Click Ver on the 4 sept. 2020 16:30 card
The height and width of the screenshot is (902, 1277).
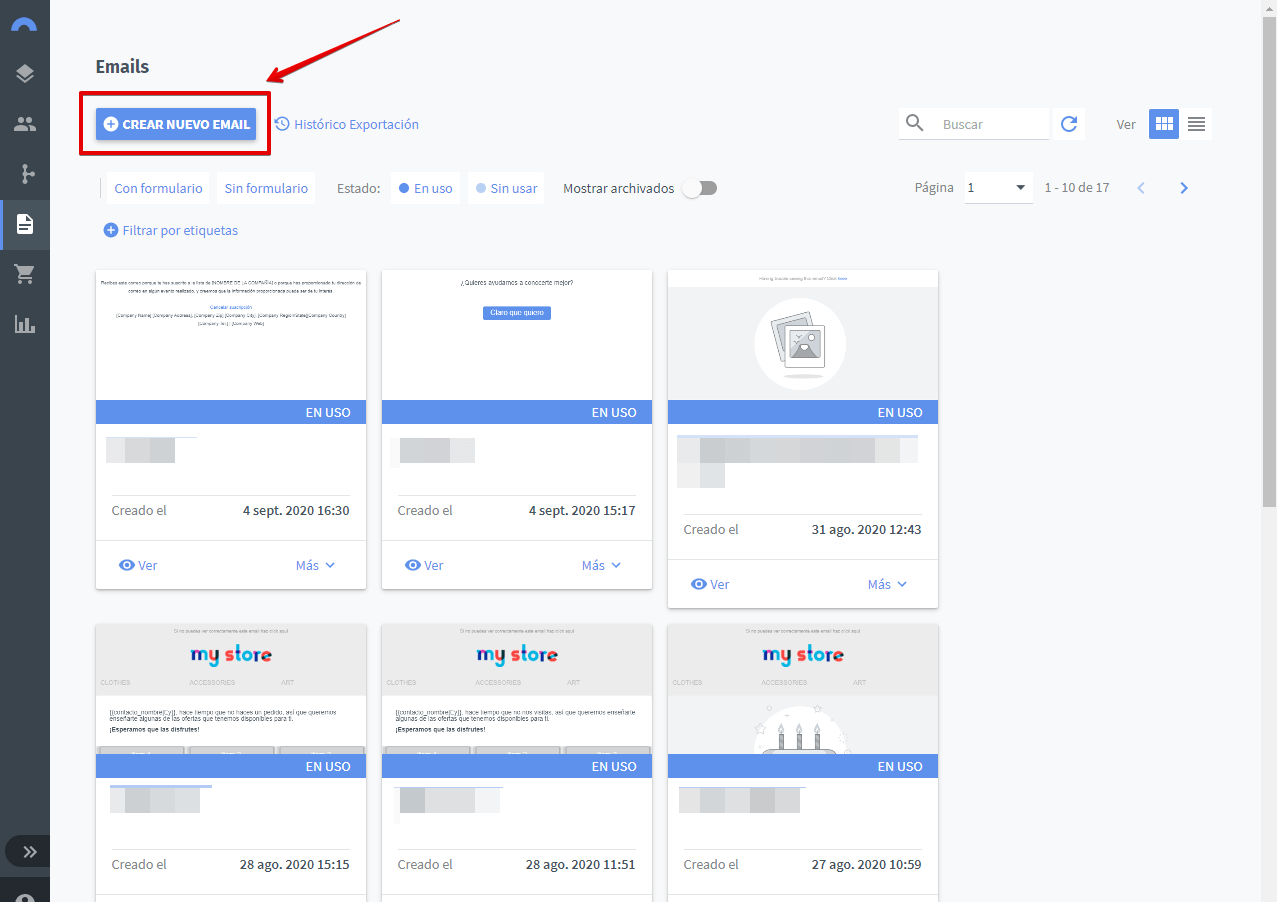pos(138,565)
